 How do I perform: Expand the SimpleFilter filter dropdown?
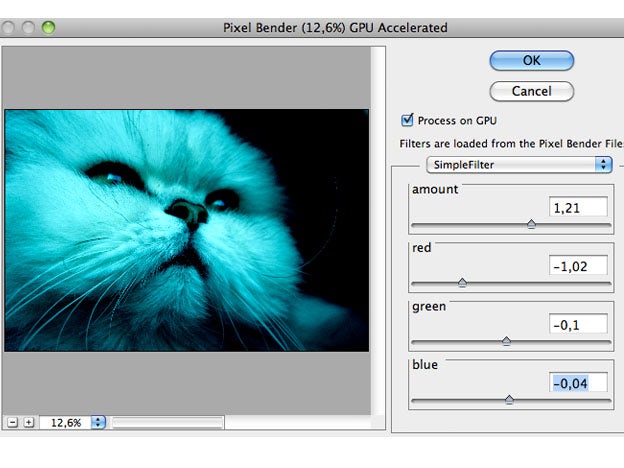[x=519, y=164]
